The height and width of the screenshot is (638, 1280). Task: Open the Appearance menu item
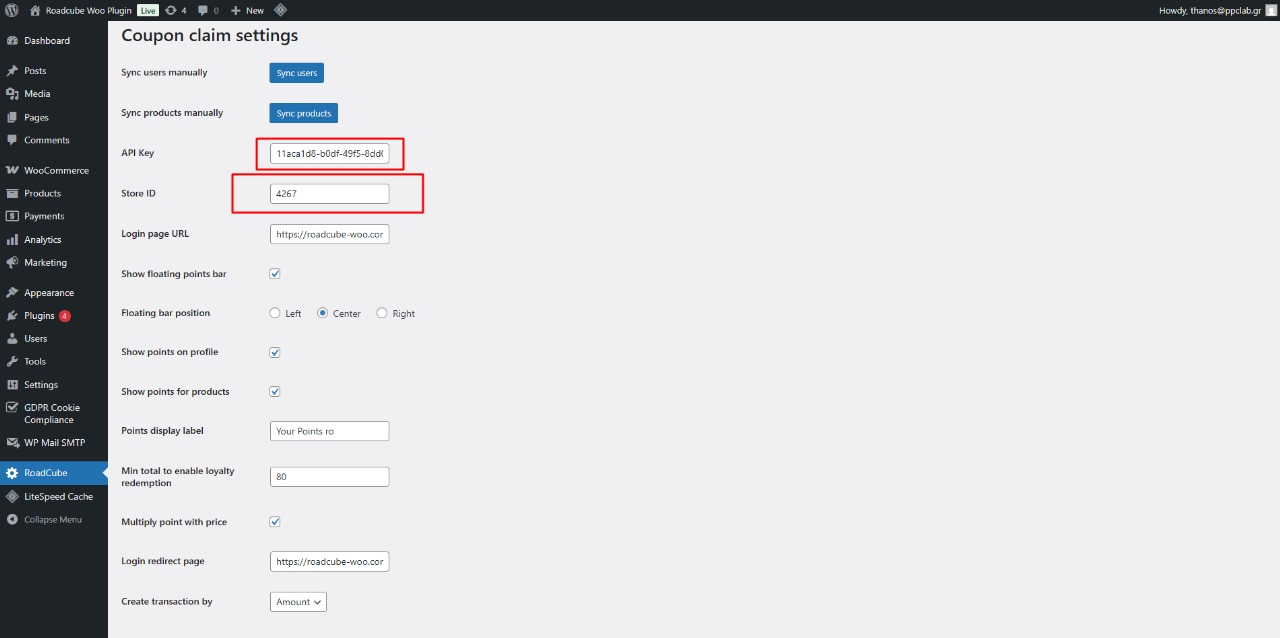click(x=54, y=293)
